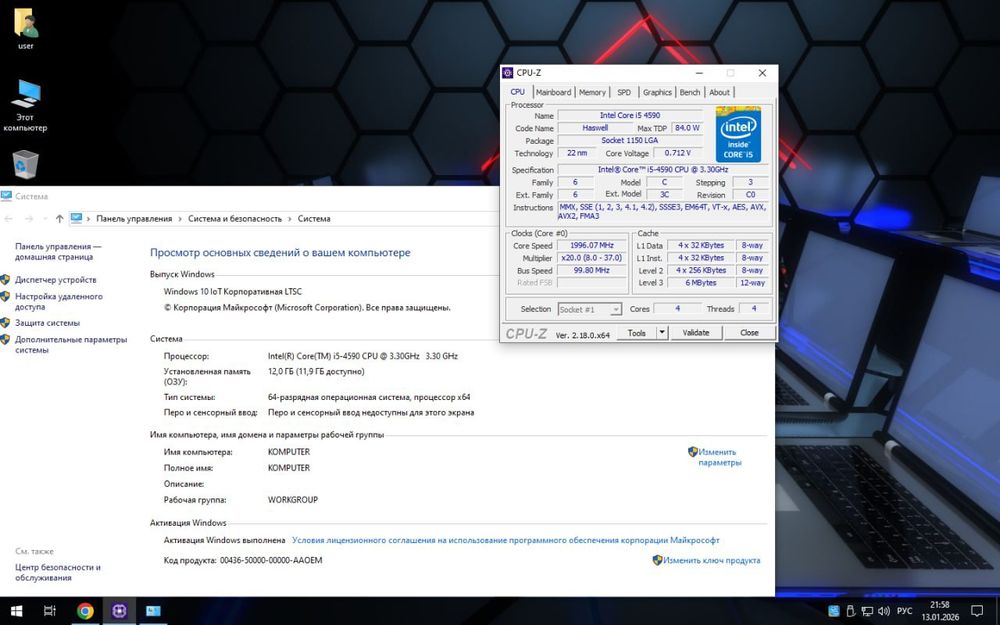The width and height of the screenshot is (1000, 625).
Task: Open Диспетчер устройств link
Action: [55, 279]
